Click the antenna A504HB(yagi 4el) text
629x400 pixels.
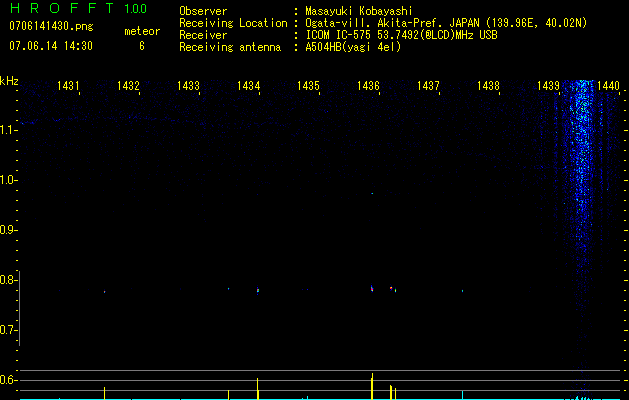[x=353, y=47]
